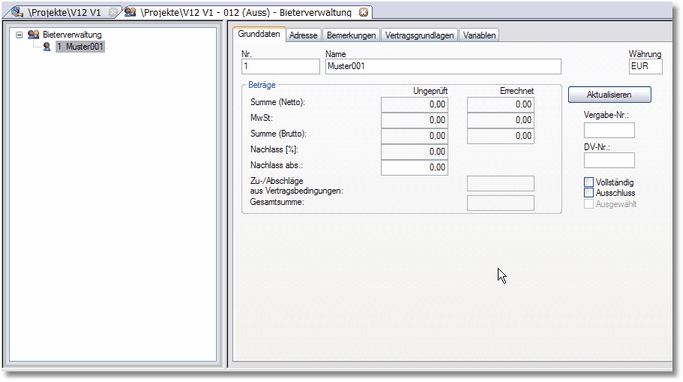Click the Aktualisieren button

609,95
